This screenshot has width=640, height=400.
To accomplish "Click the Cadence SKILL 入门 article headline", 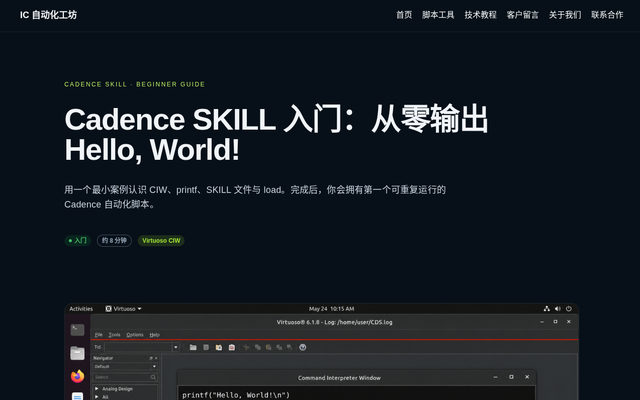I will (276, 134).
